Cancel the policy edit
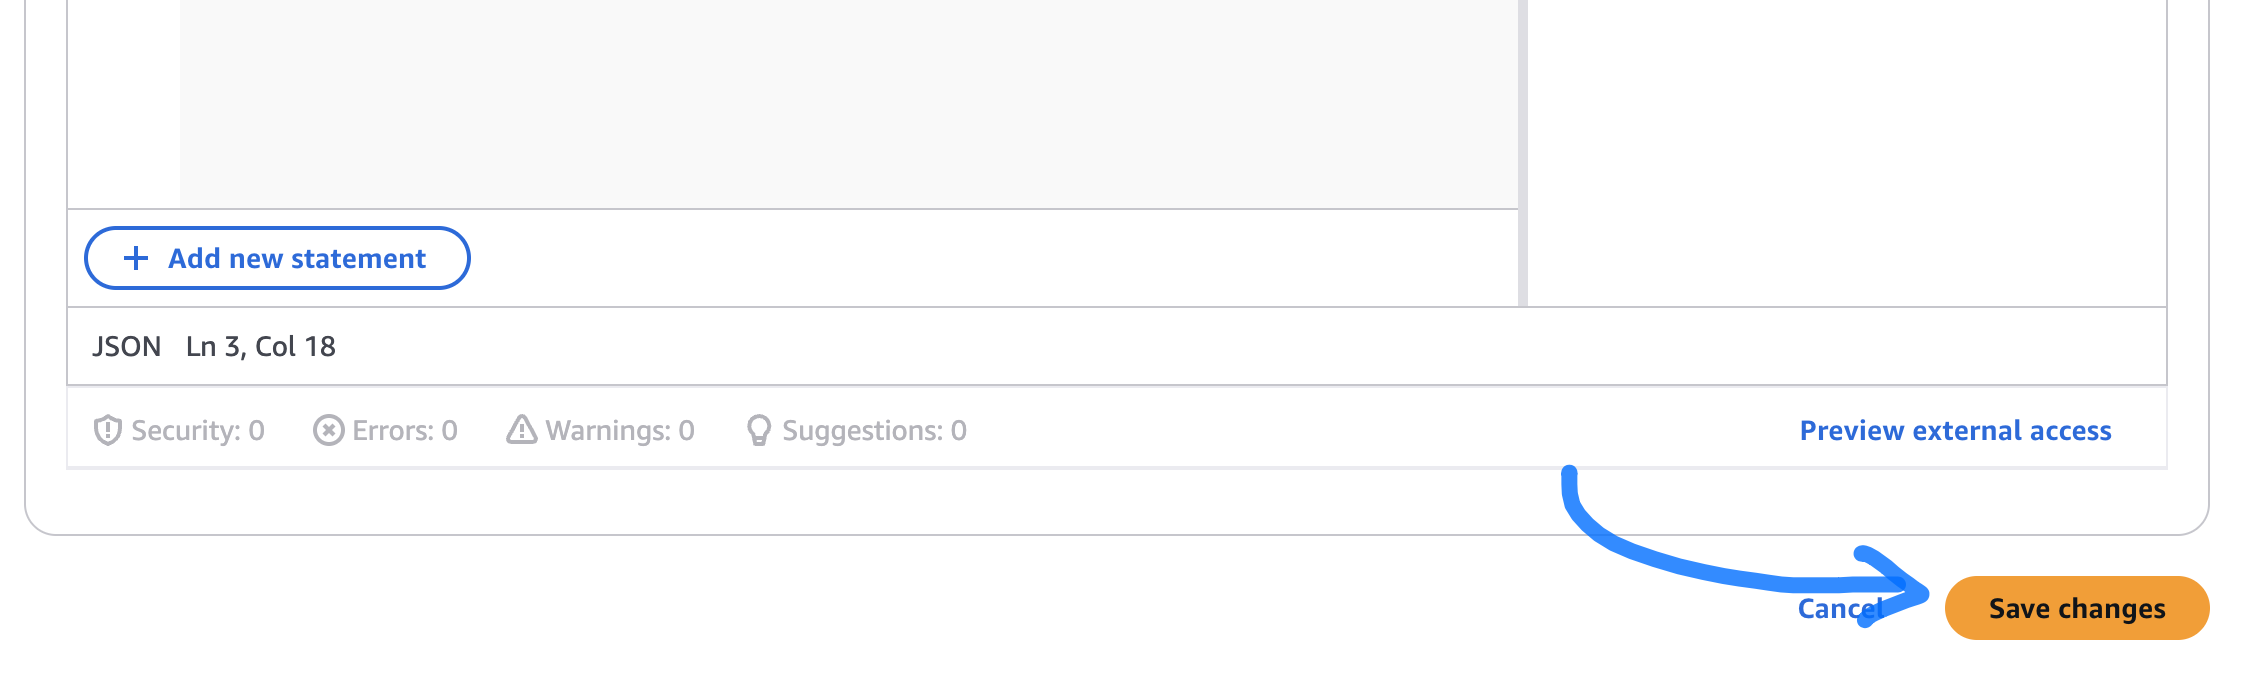This screenshot has height=692, width=2244. coord(1840,609)
